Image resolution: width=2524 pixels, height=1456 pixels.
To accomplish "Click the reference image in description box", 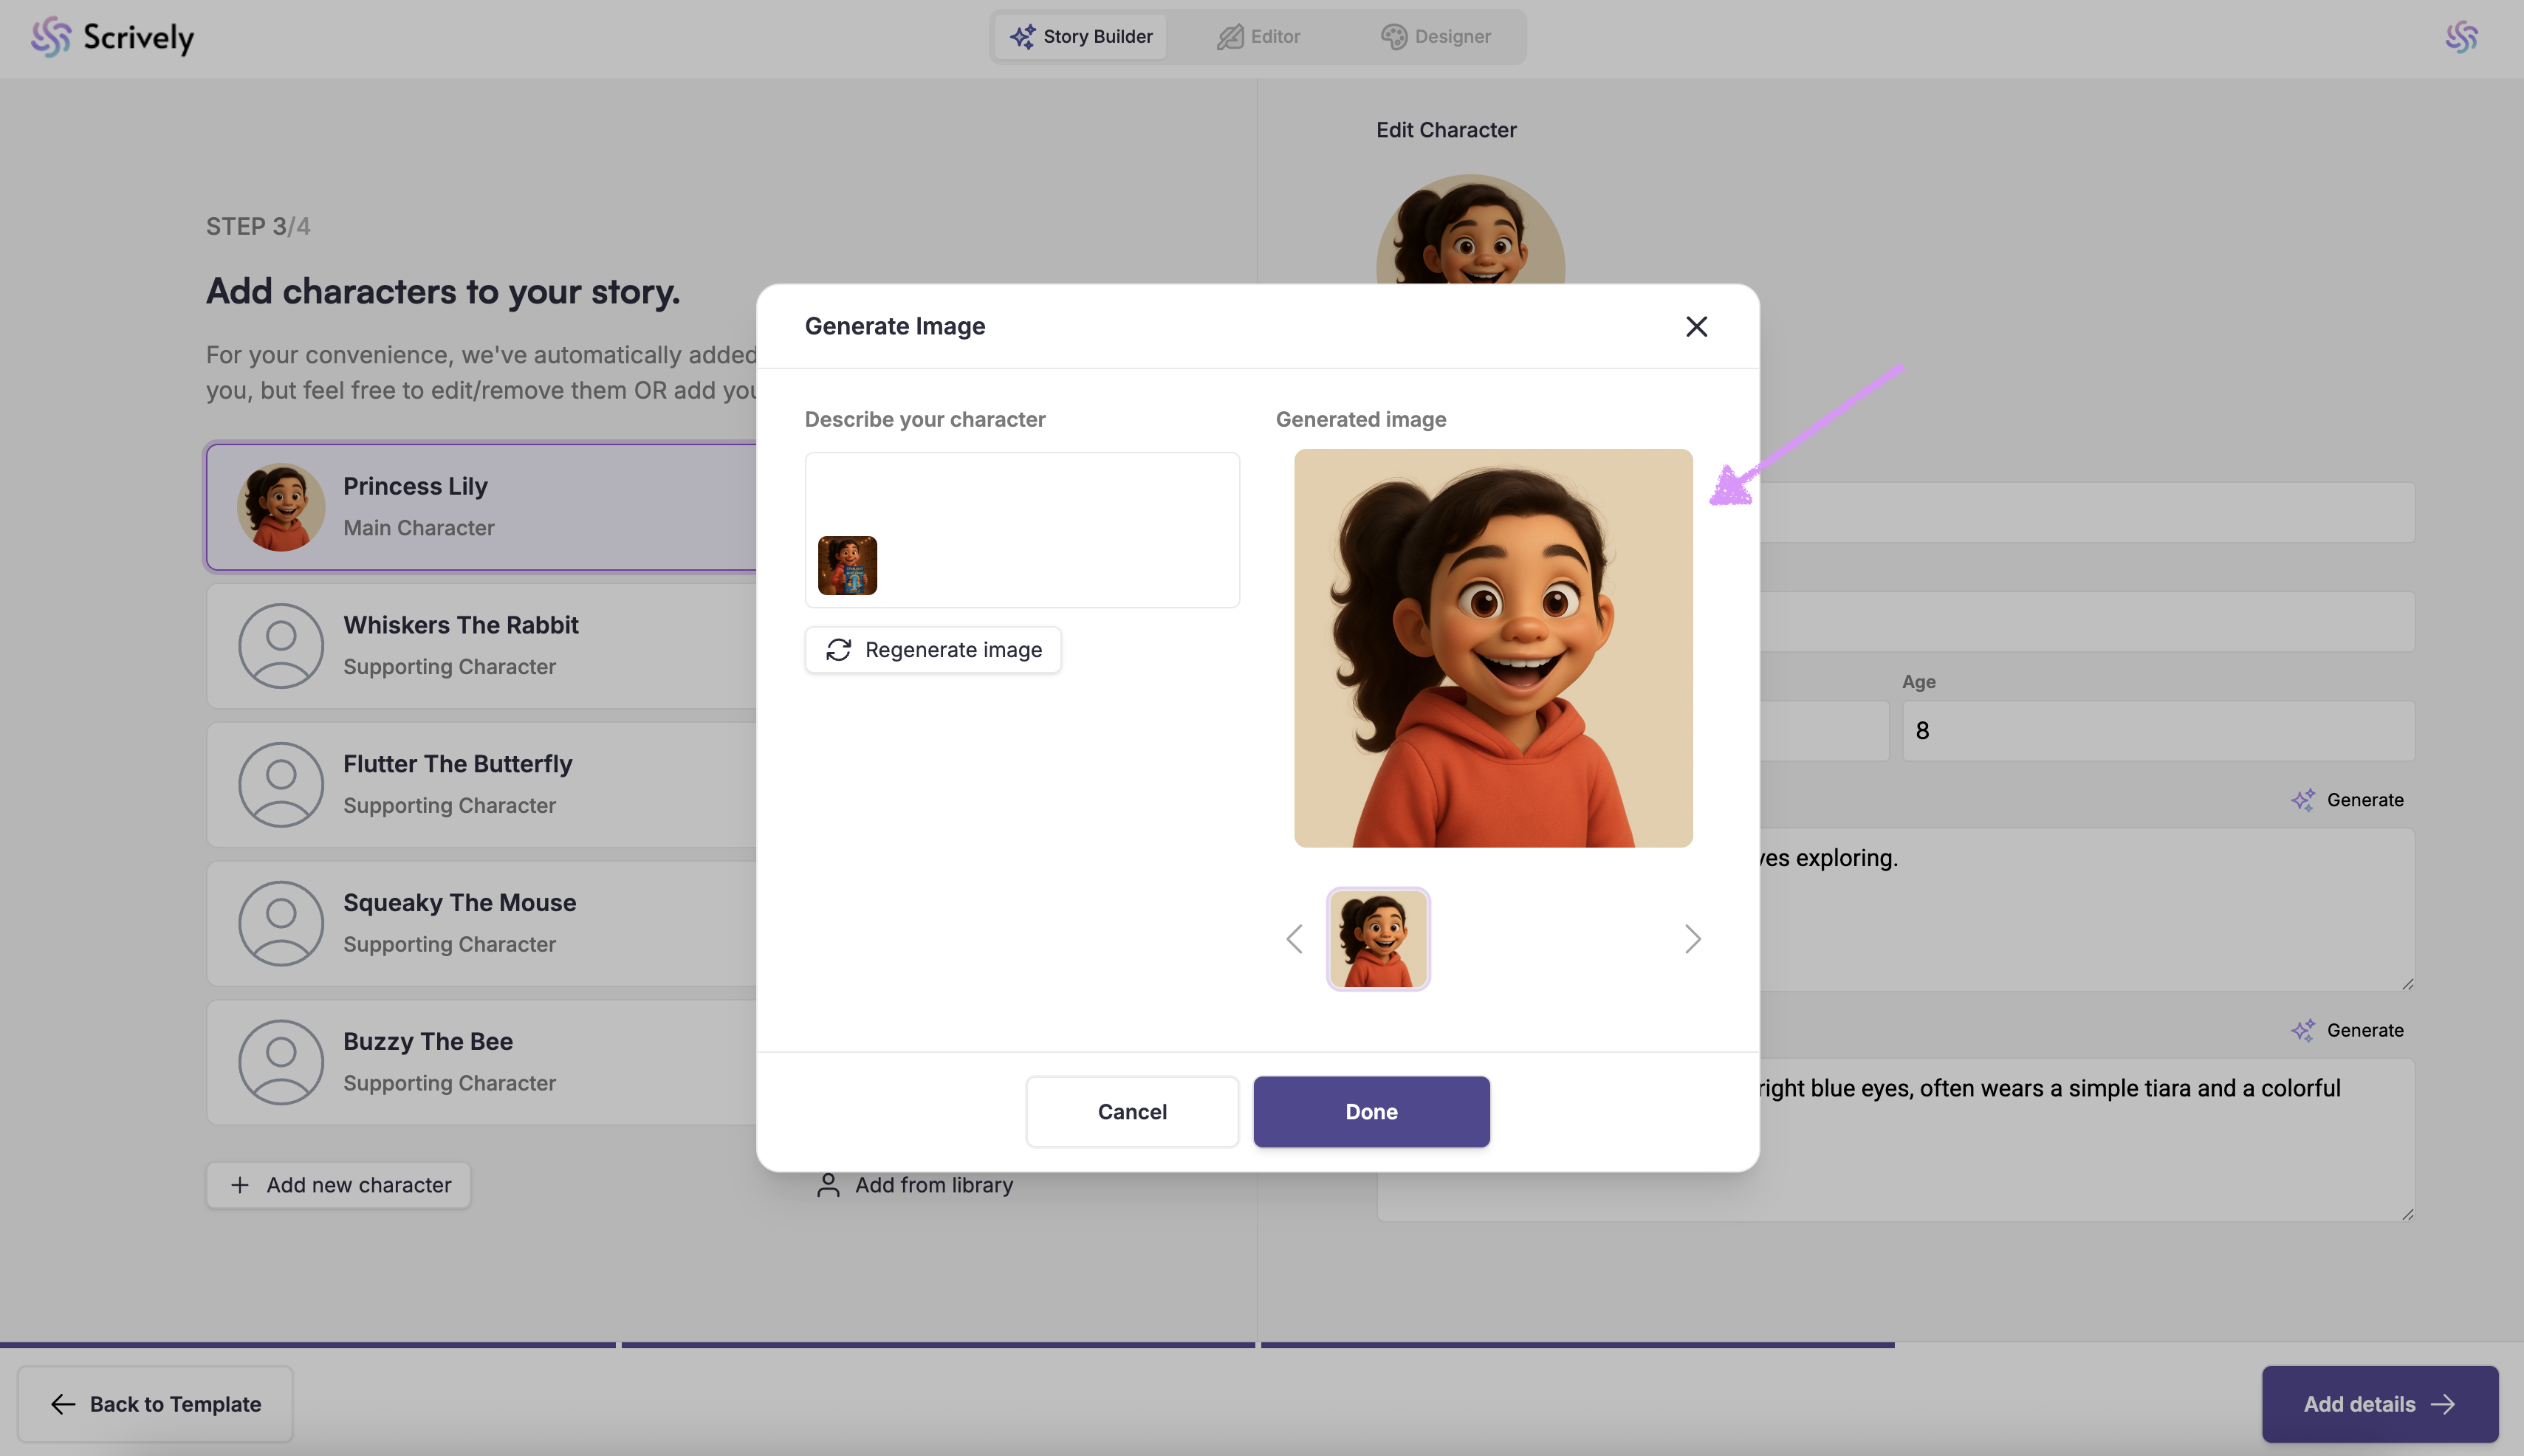I will pos(847,565).
